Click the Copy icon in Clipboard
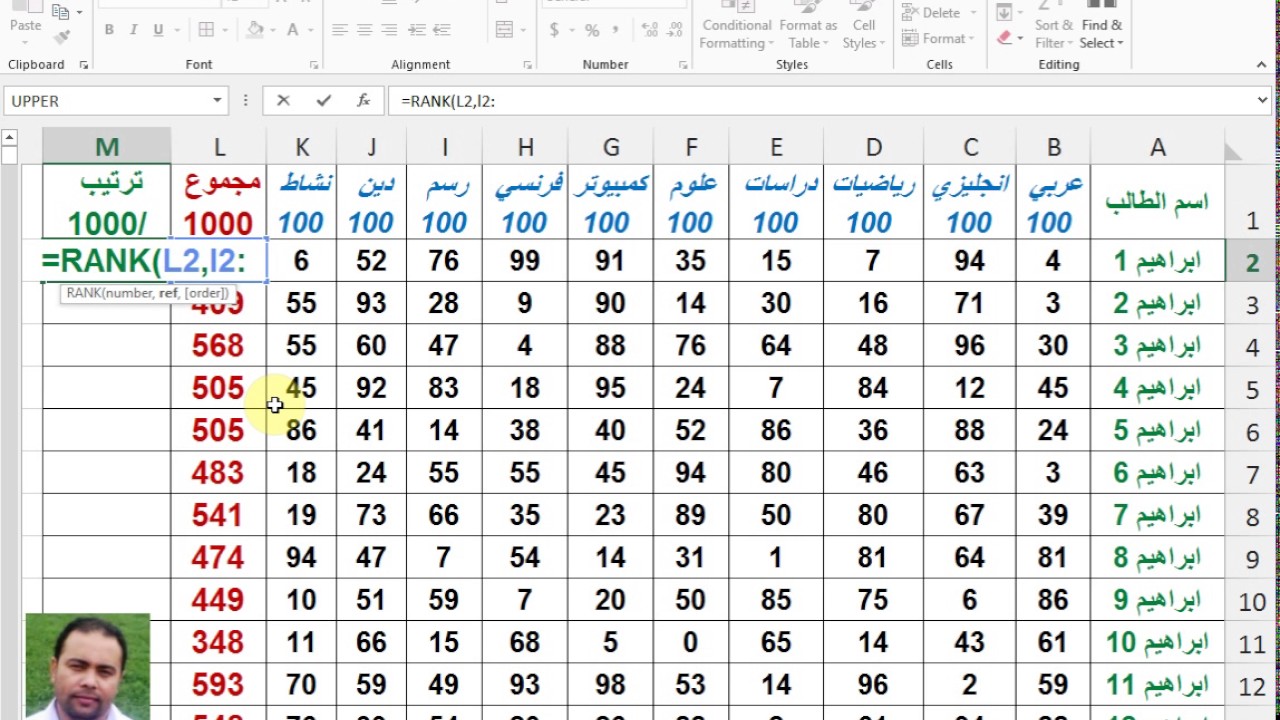Viewport: 1280px width, 720px height. [x=60, y=12]
